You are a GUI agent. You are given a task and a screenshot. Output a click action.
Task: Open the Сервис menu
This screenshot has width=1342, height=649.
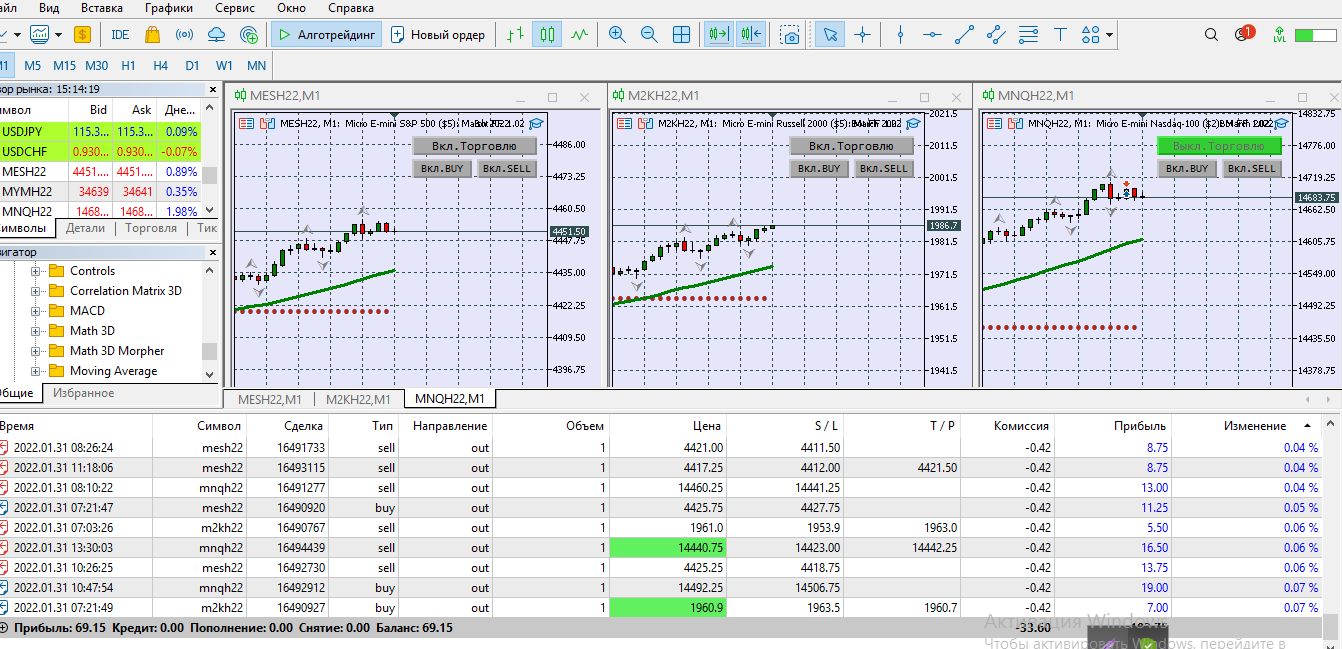pyautogui.click(x=234, y=8)
